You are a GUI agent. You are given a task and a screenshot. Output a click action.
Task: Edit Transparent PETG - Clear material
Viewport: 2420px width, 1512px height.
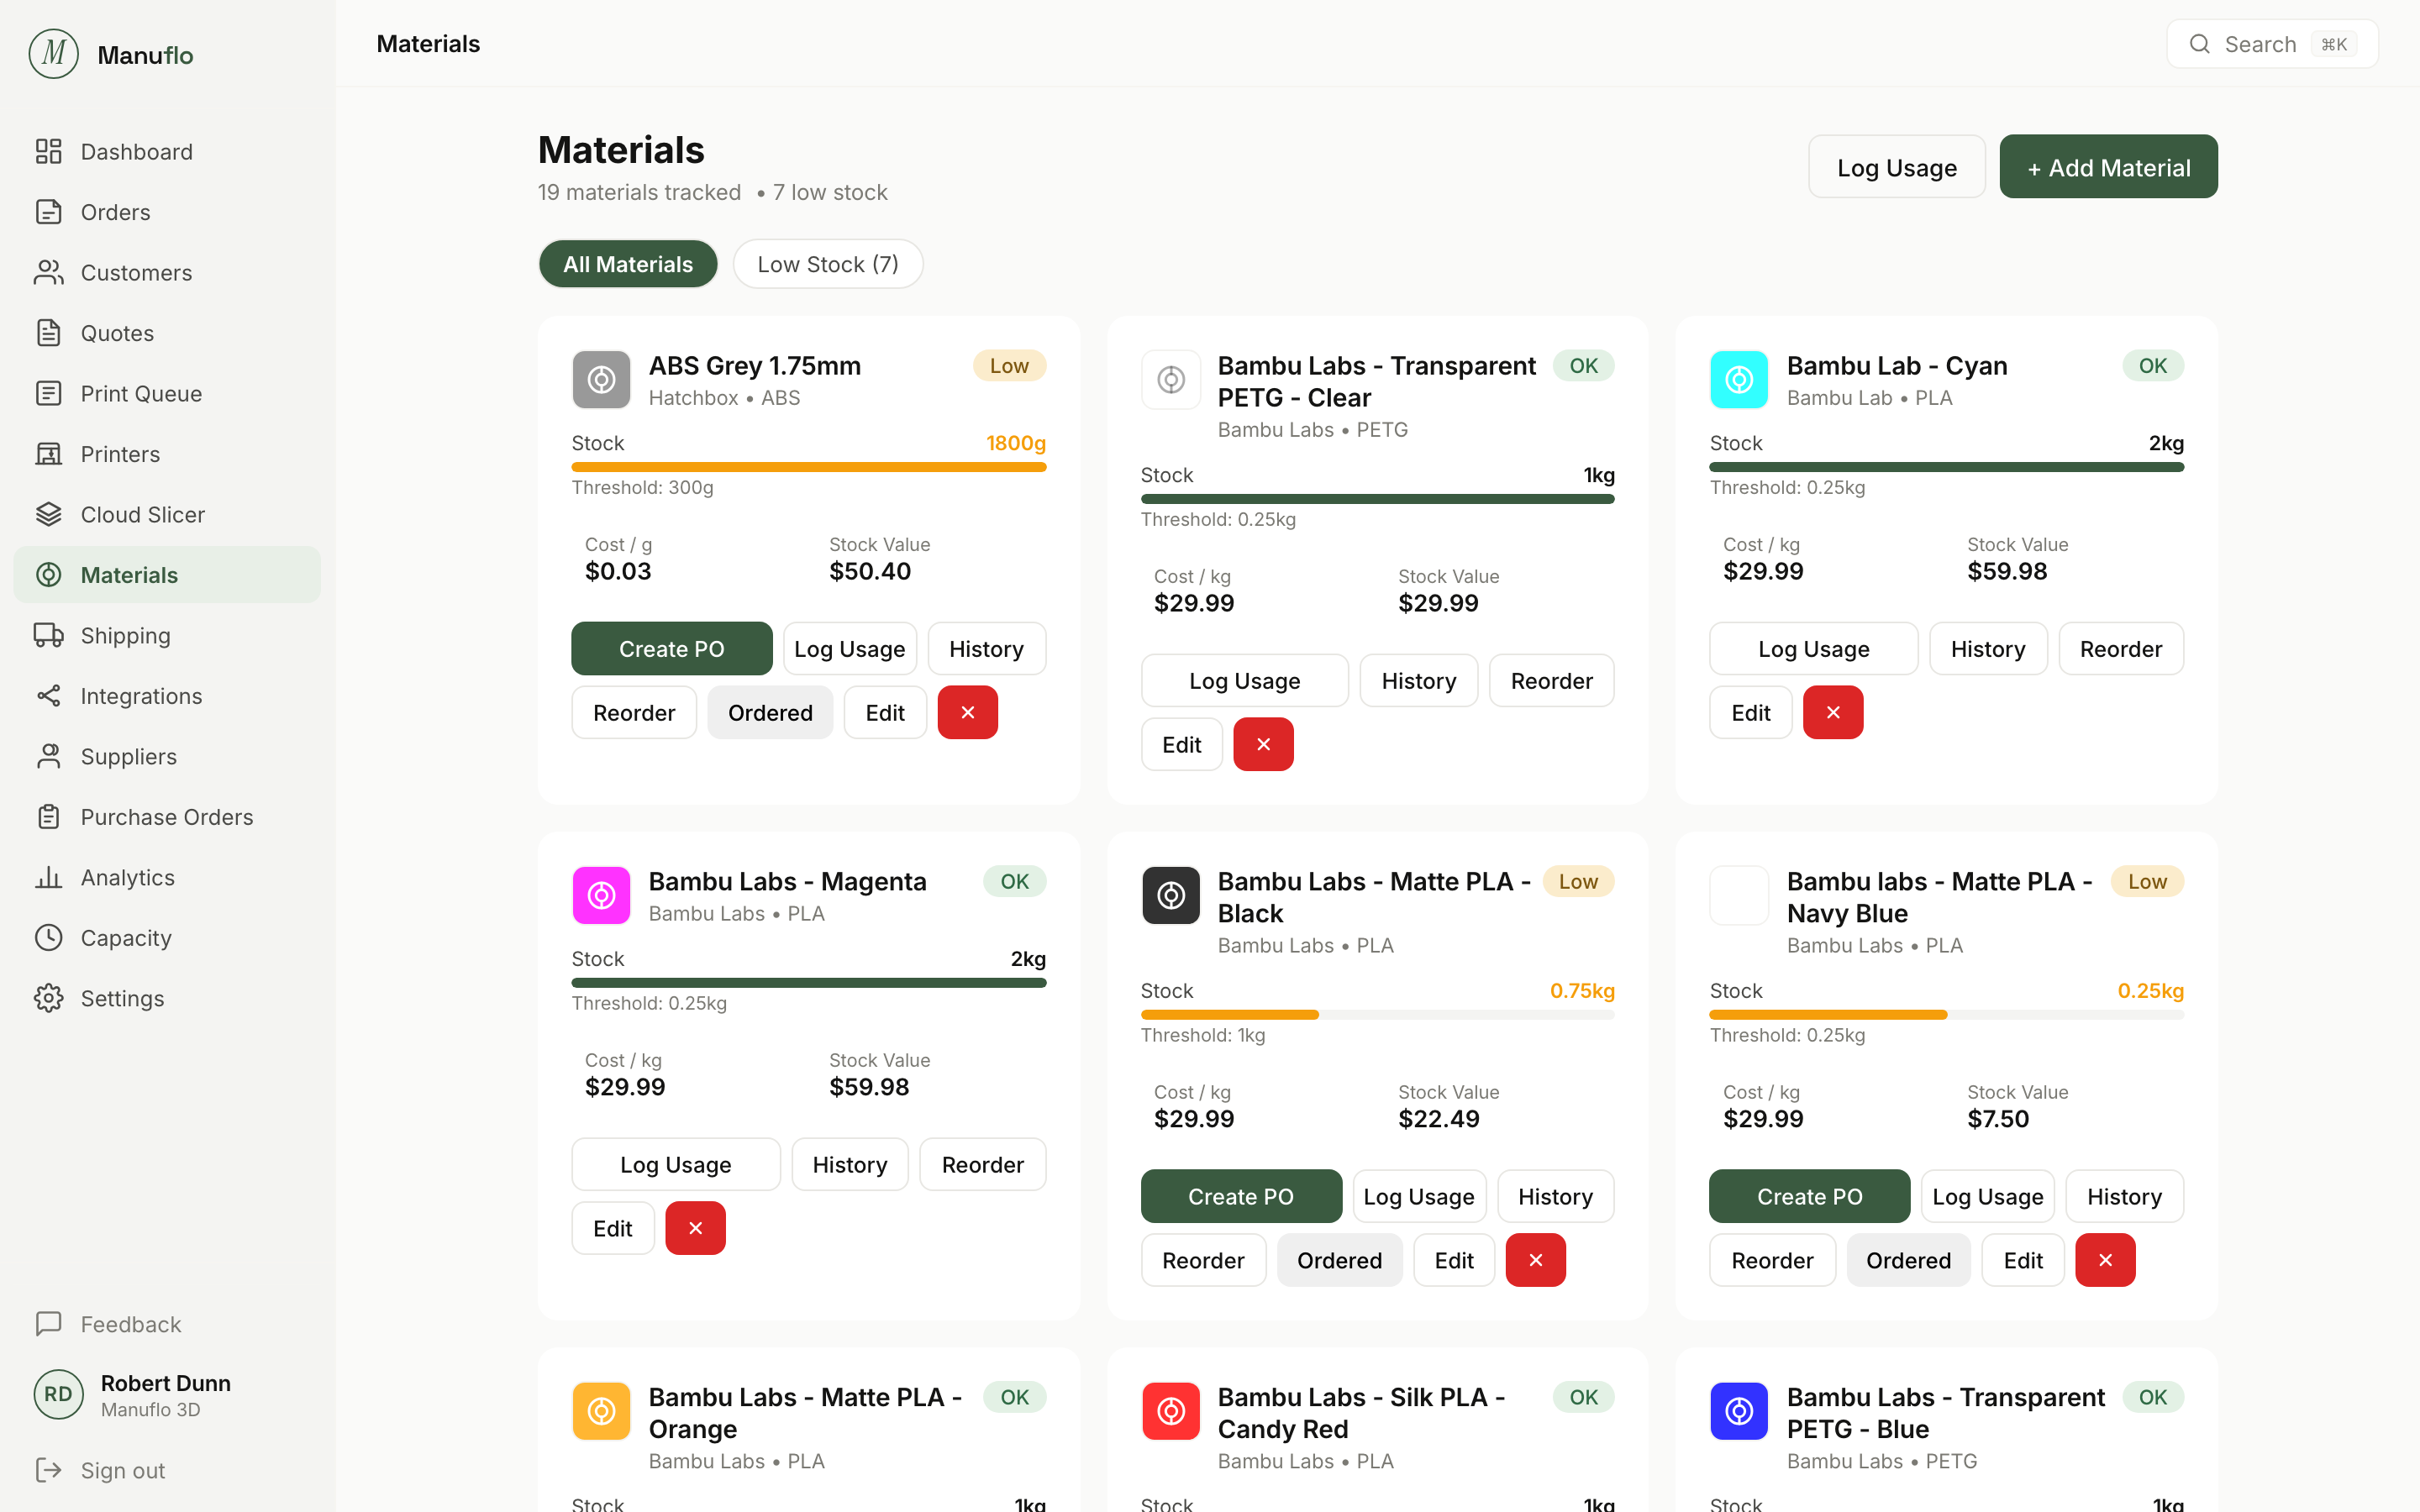point(1181,745)
